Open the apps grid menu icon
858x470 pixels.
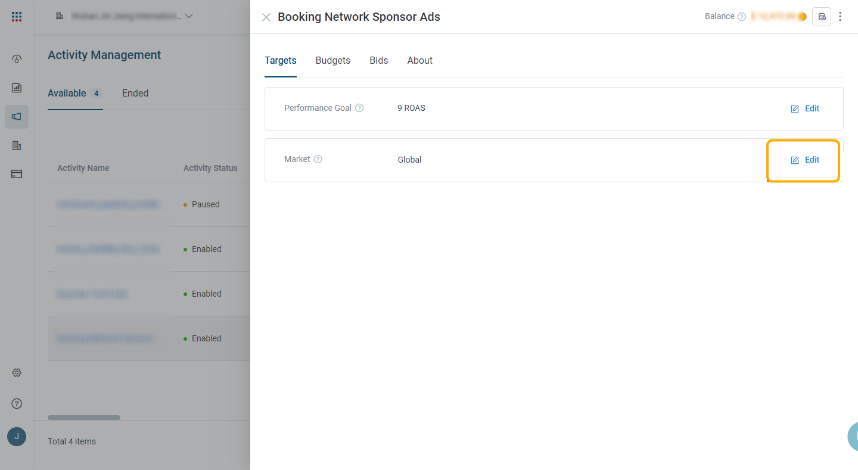(x=16, y=16)
